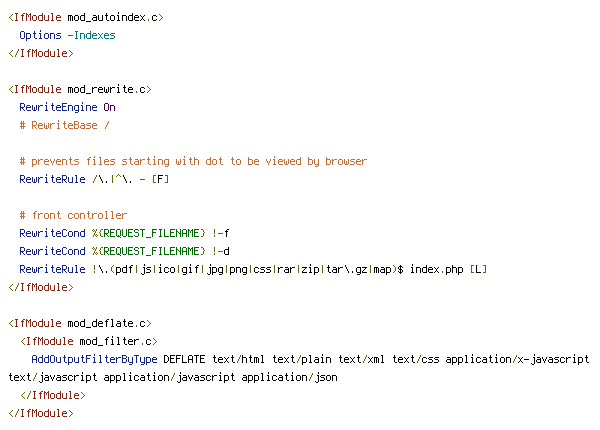
Task: Click the [F] flag text
Action: coord(160,179)
